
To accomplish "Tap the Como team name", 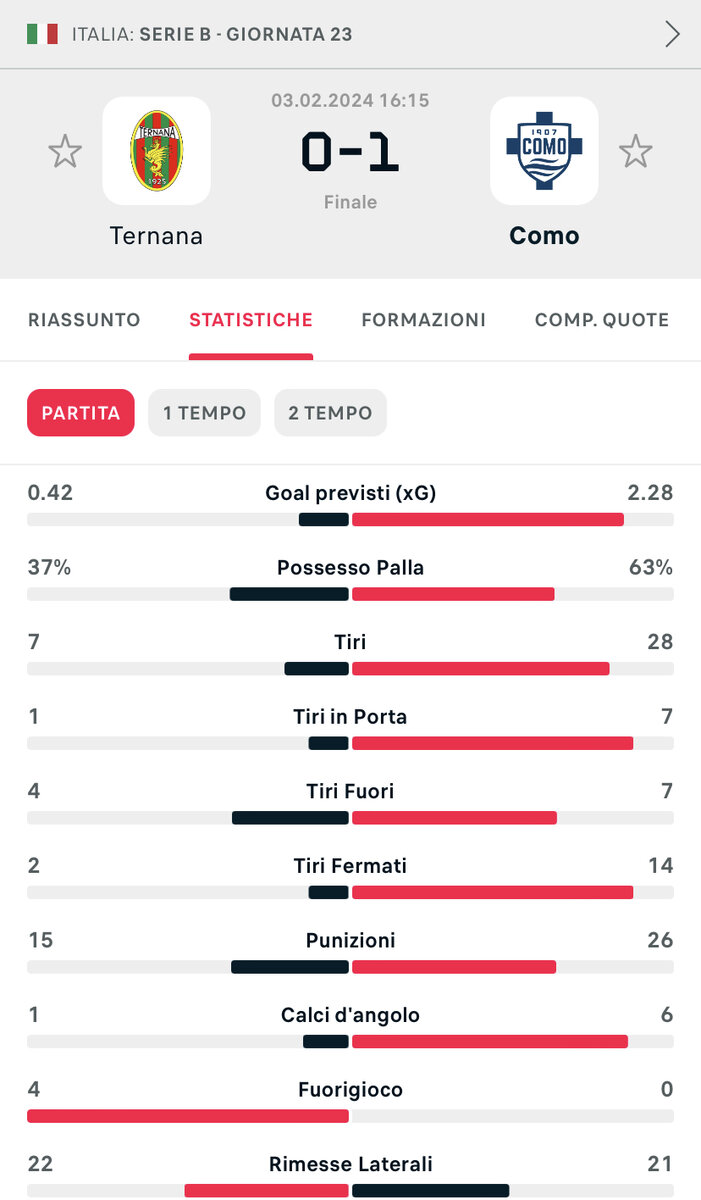I will 544,236.
